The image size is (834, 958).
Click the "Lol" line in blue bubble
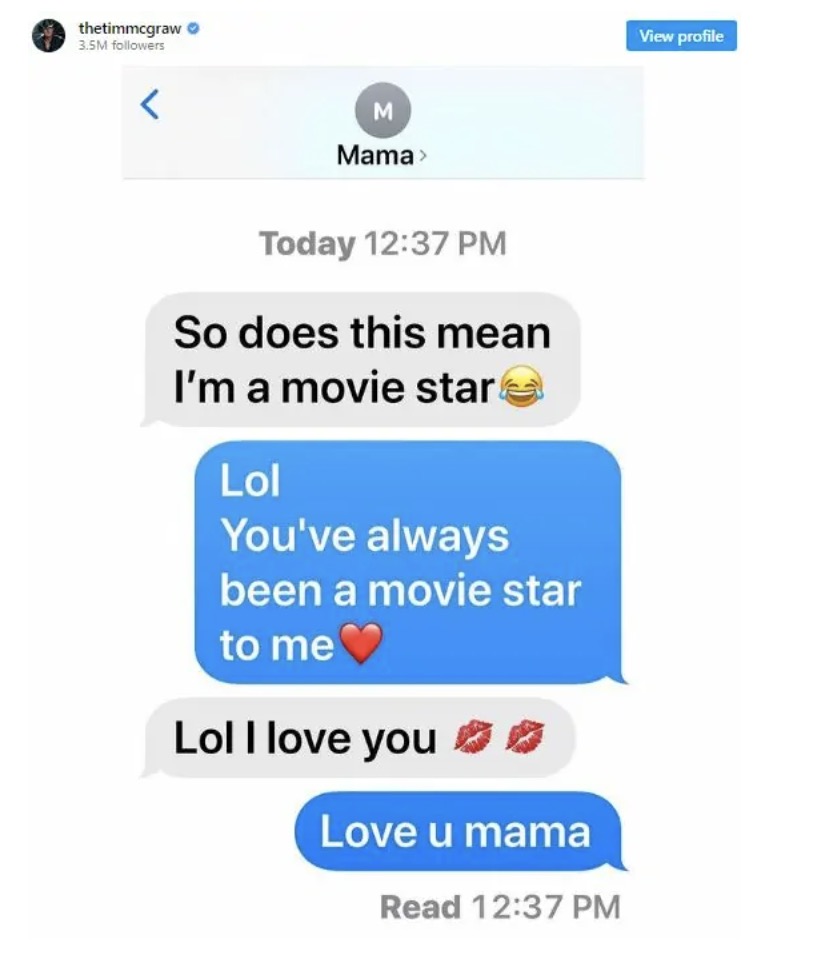[250, 480]
